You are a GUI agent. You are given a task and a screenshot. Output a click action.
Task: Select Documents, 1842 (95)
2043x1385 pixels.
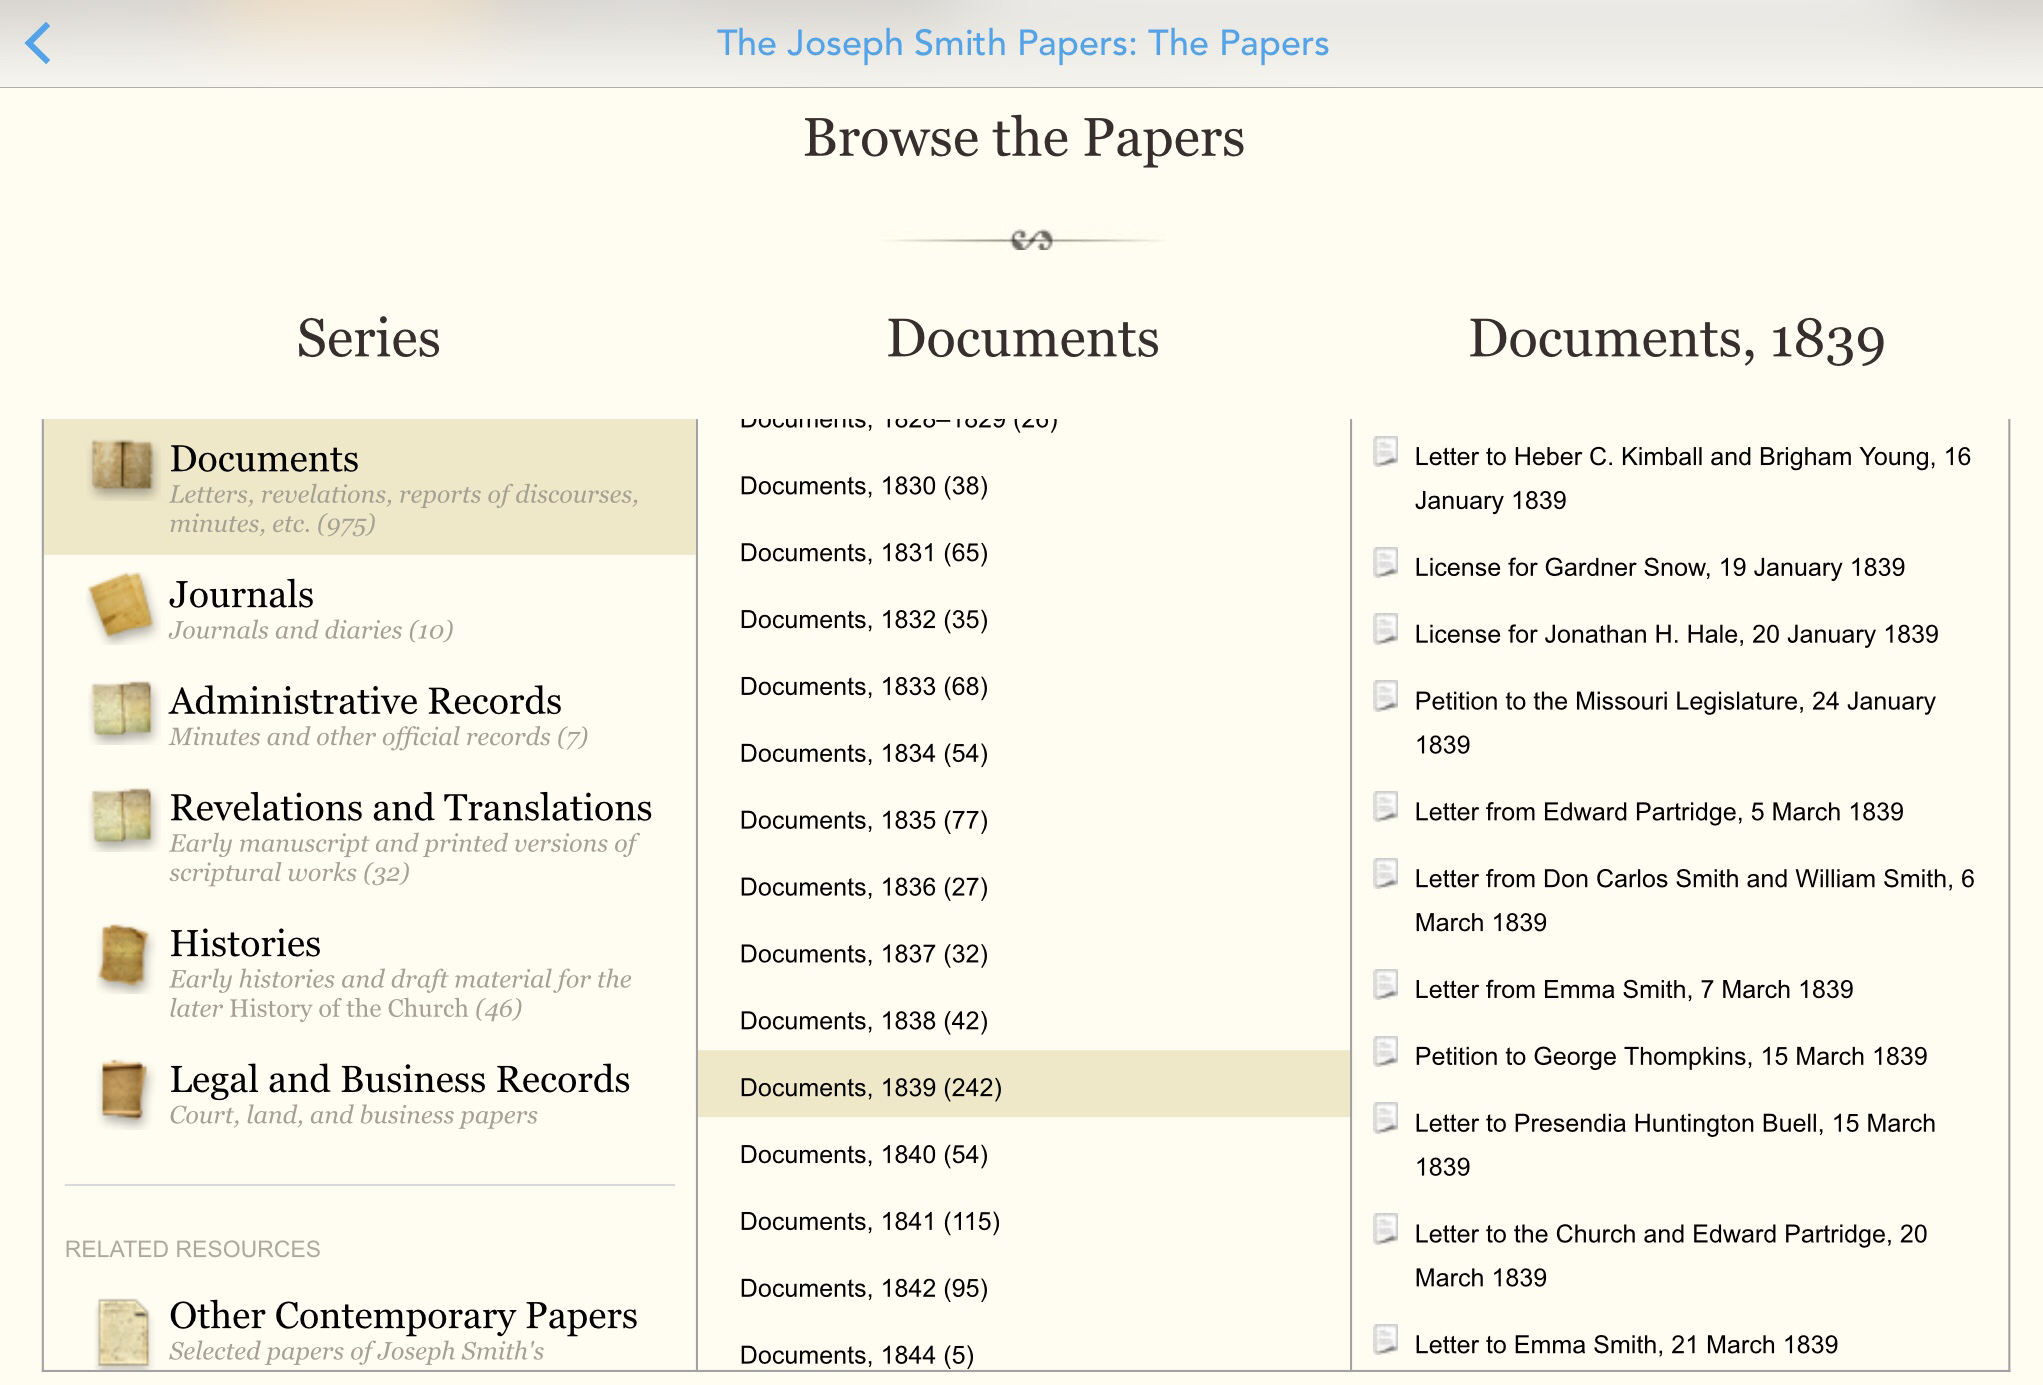pyautogui.click(x=1024, y=1289)
